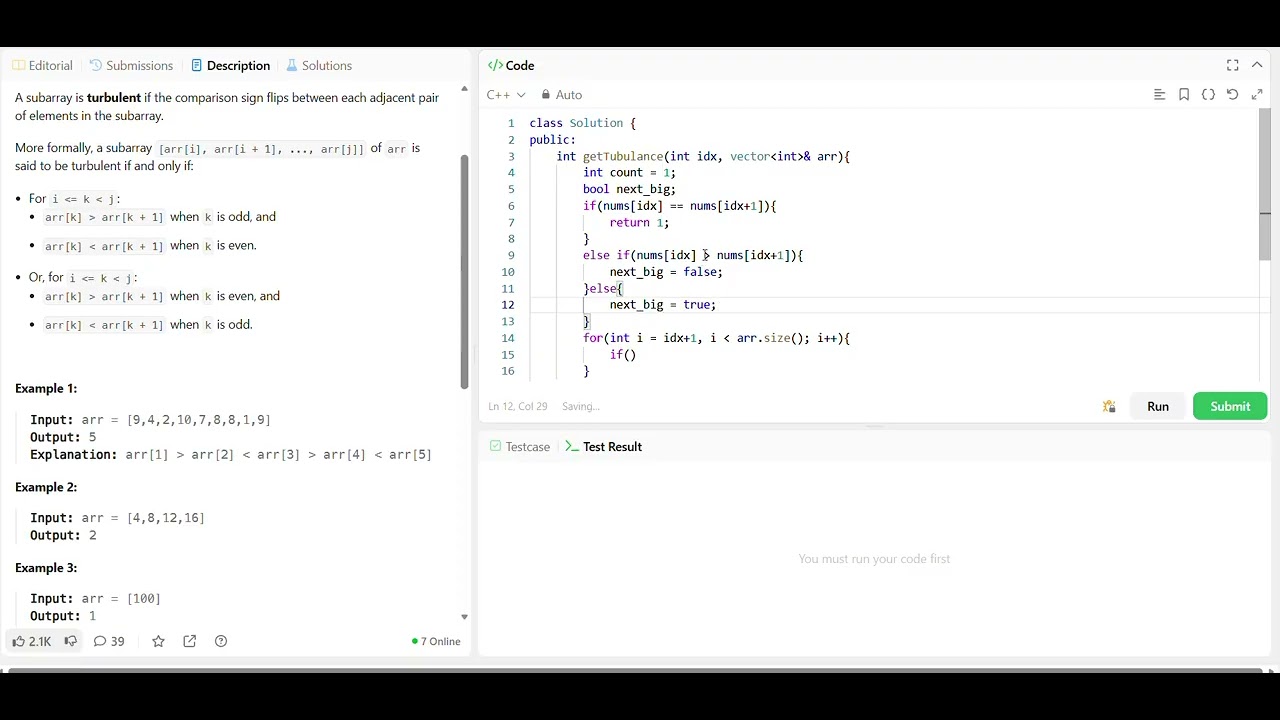
Task: Click the description panel scrollbar
Action: point(464,272)
